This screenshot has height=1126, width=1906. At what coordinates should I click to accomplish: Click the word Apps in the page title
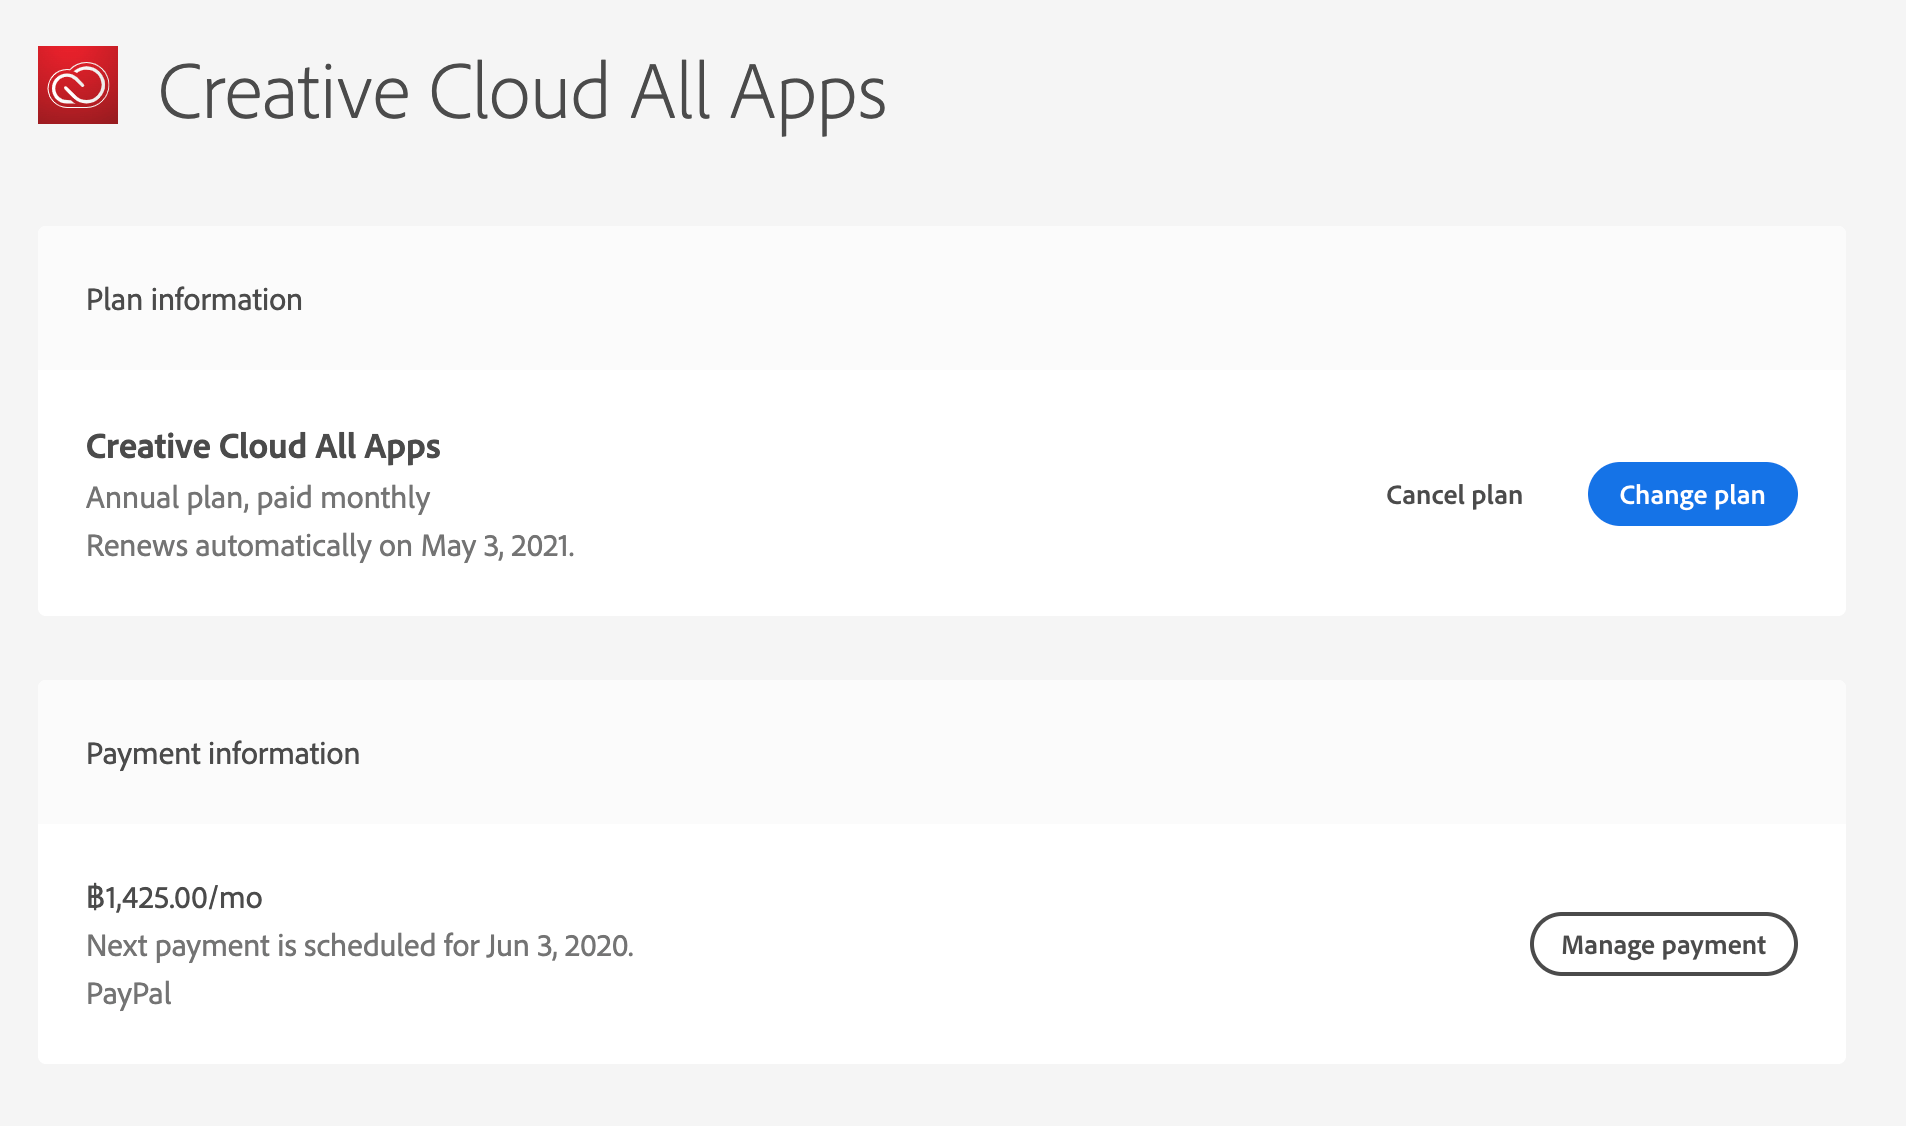click(x=808, y=94)
